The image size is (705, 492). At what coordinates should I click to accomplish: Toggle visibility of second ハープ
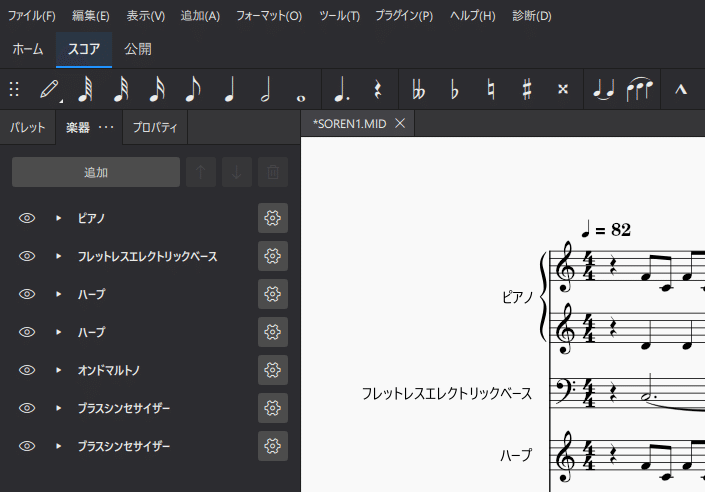(27, 332)
